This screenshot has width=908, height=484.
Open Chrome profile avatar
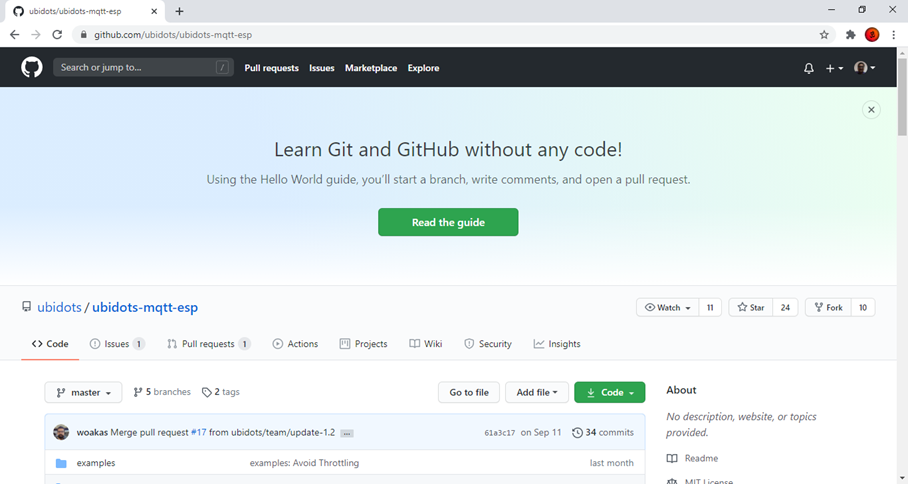(872, 35)
